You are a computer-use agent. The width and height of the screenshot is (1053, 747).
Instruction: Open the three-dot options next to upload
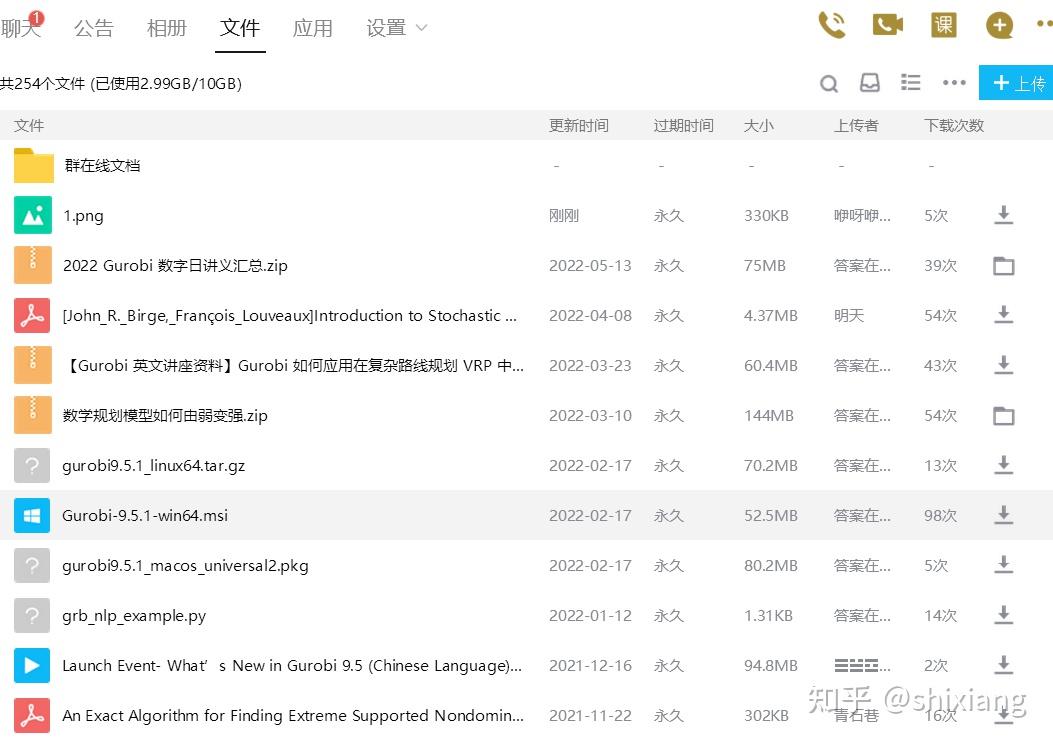pyautogui.click(x=954, y=83)
